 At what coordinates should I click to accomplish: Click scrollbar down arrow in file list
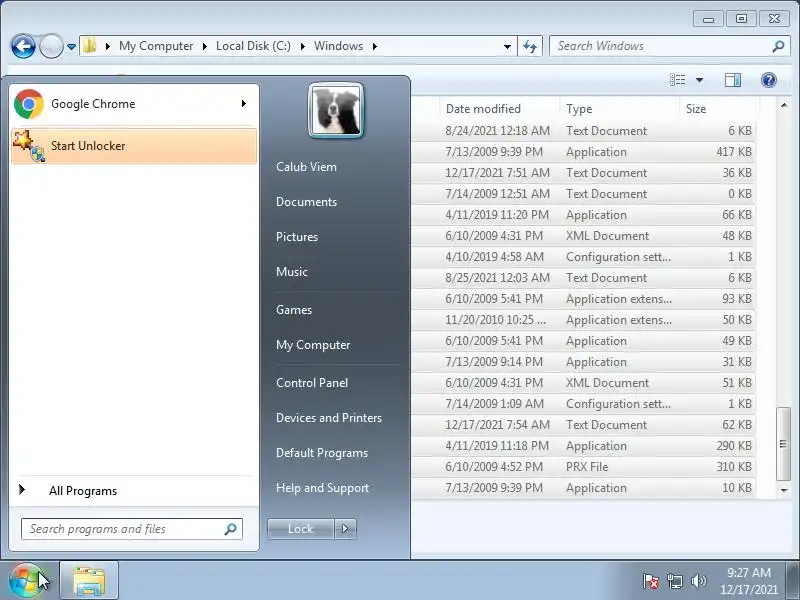pos(784,490)
